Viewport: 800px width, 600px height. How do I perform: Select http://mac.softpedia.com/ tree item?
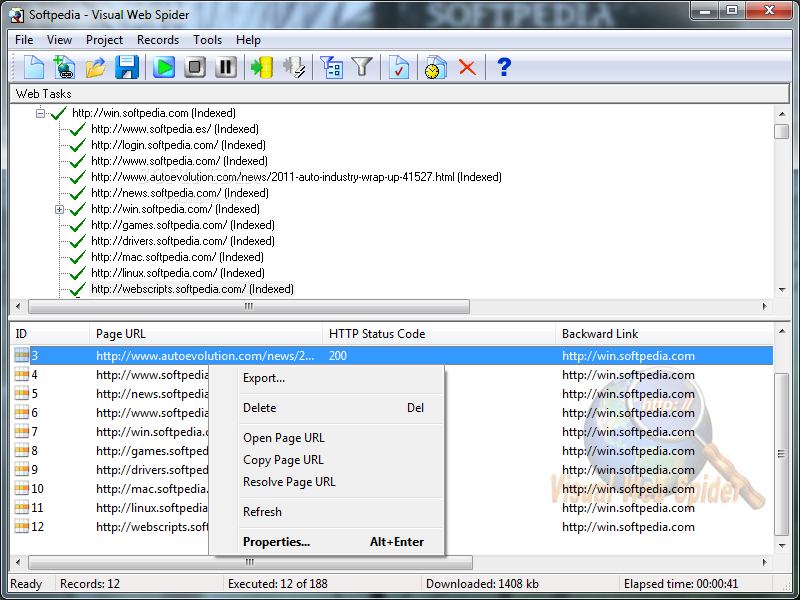(x=178, y=257)
